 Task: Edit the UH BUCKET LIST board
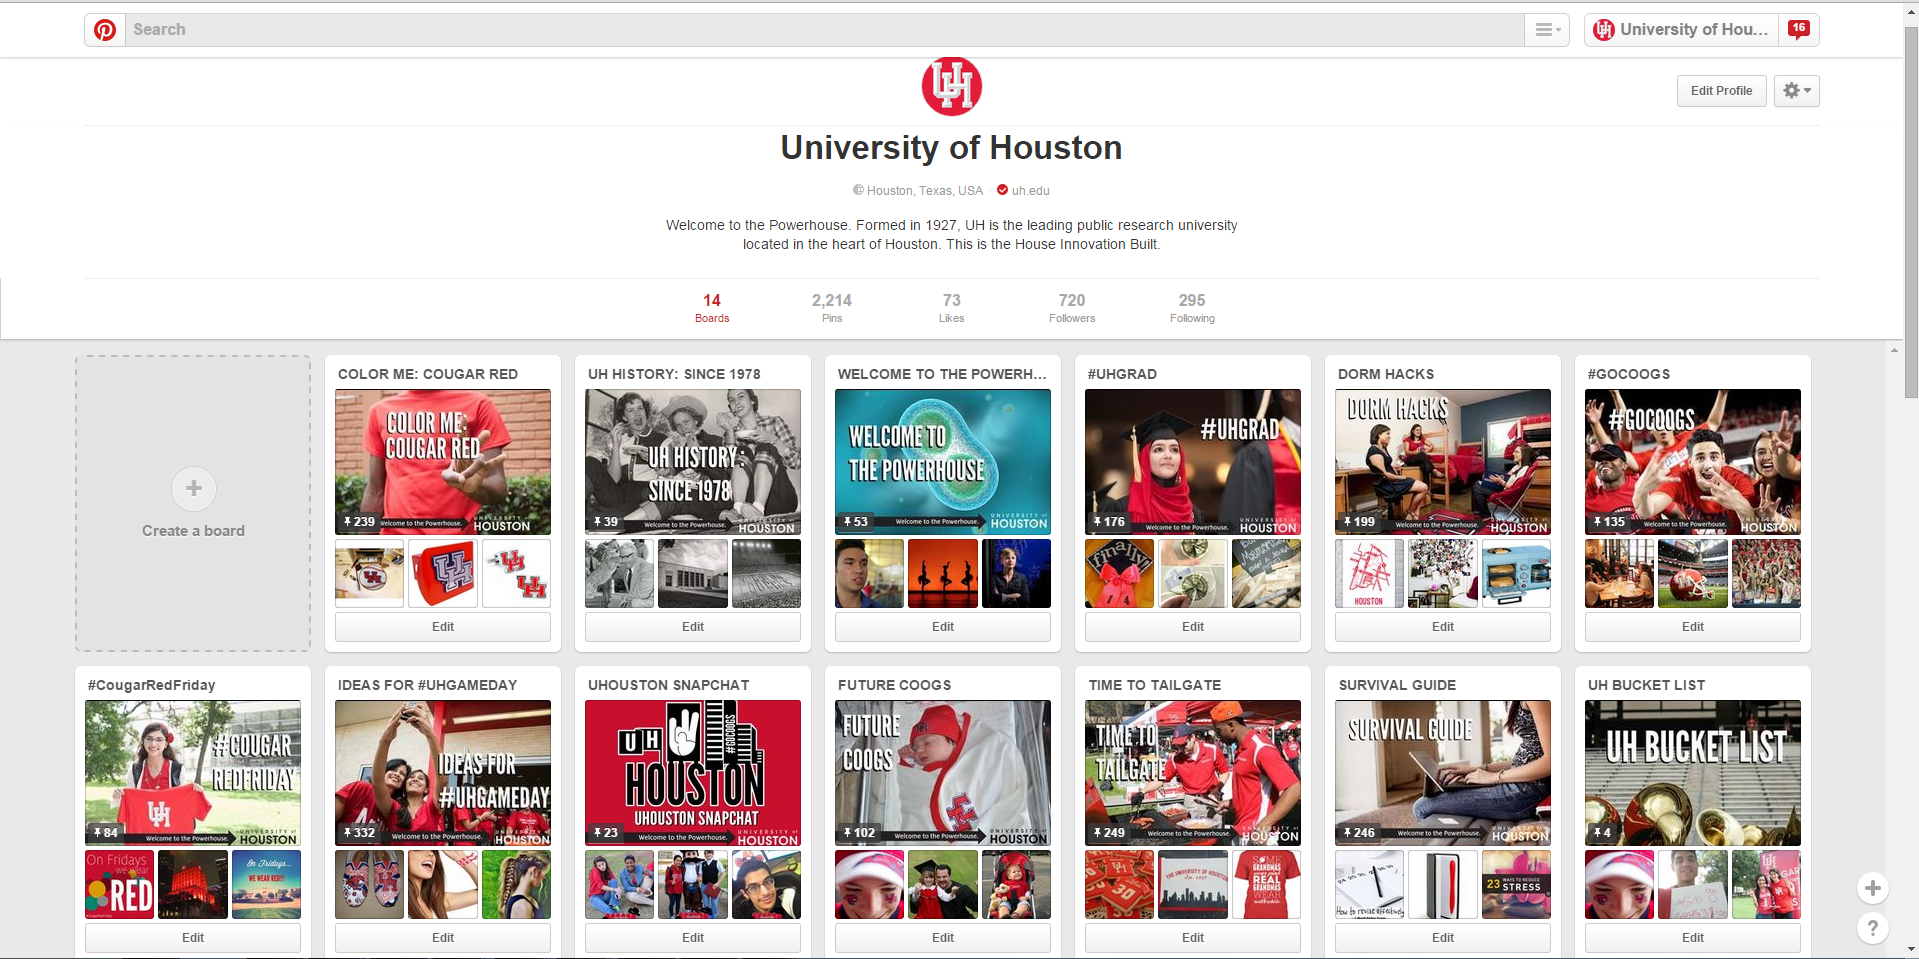click(x=1693, y=938)
